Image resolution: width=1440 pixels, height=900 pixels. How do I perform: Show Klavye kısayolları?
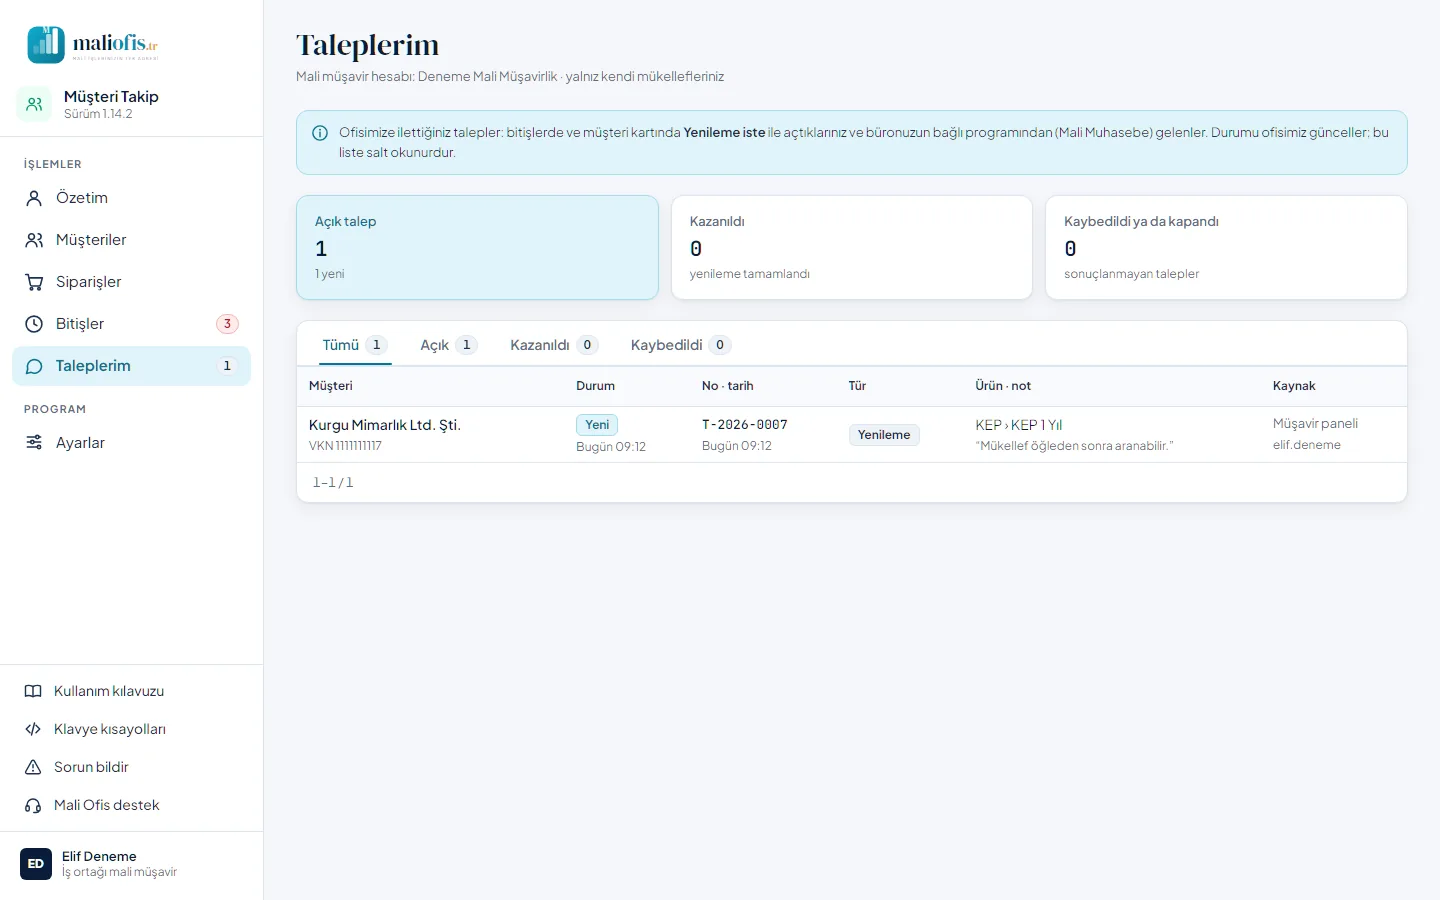[x=131, y=729]
